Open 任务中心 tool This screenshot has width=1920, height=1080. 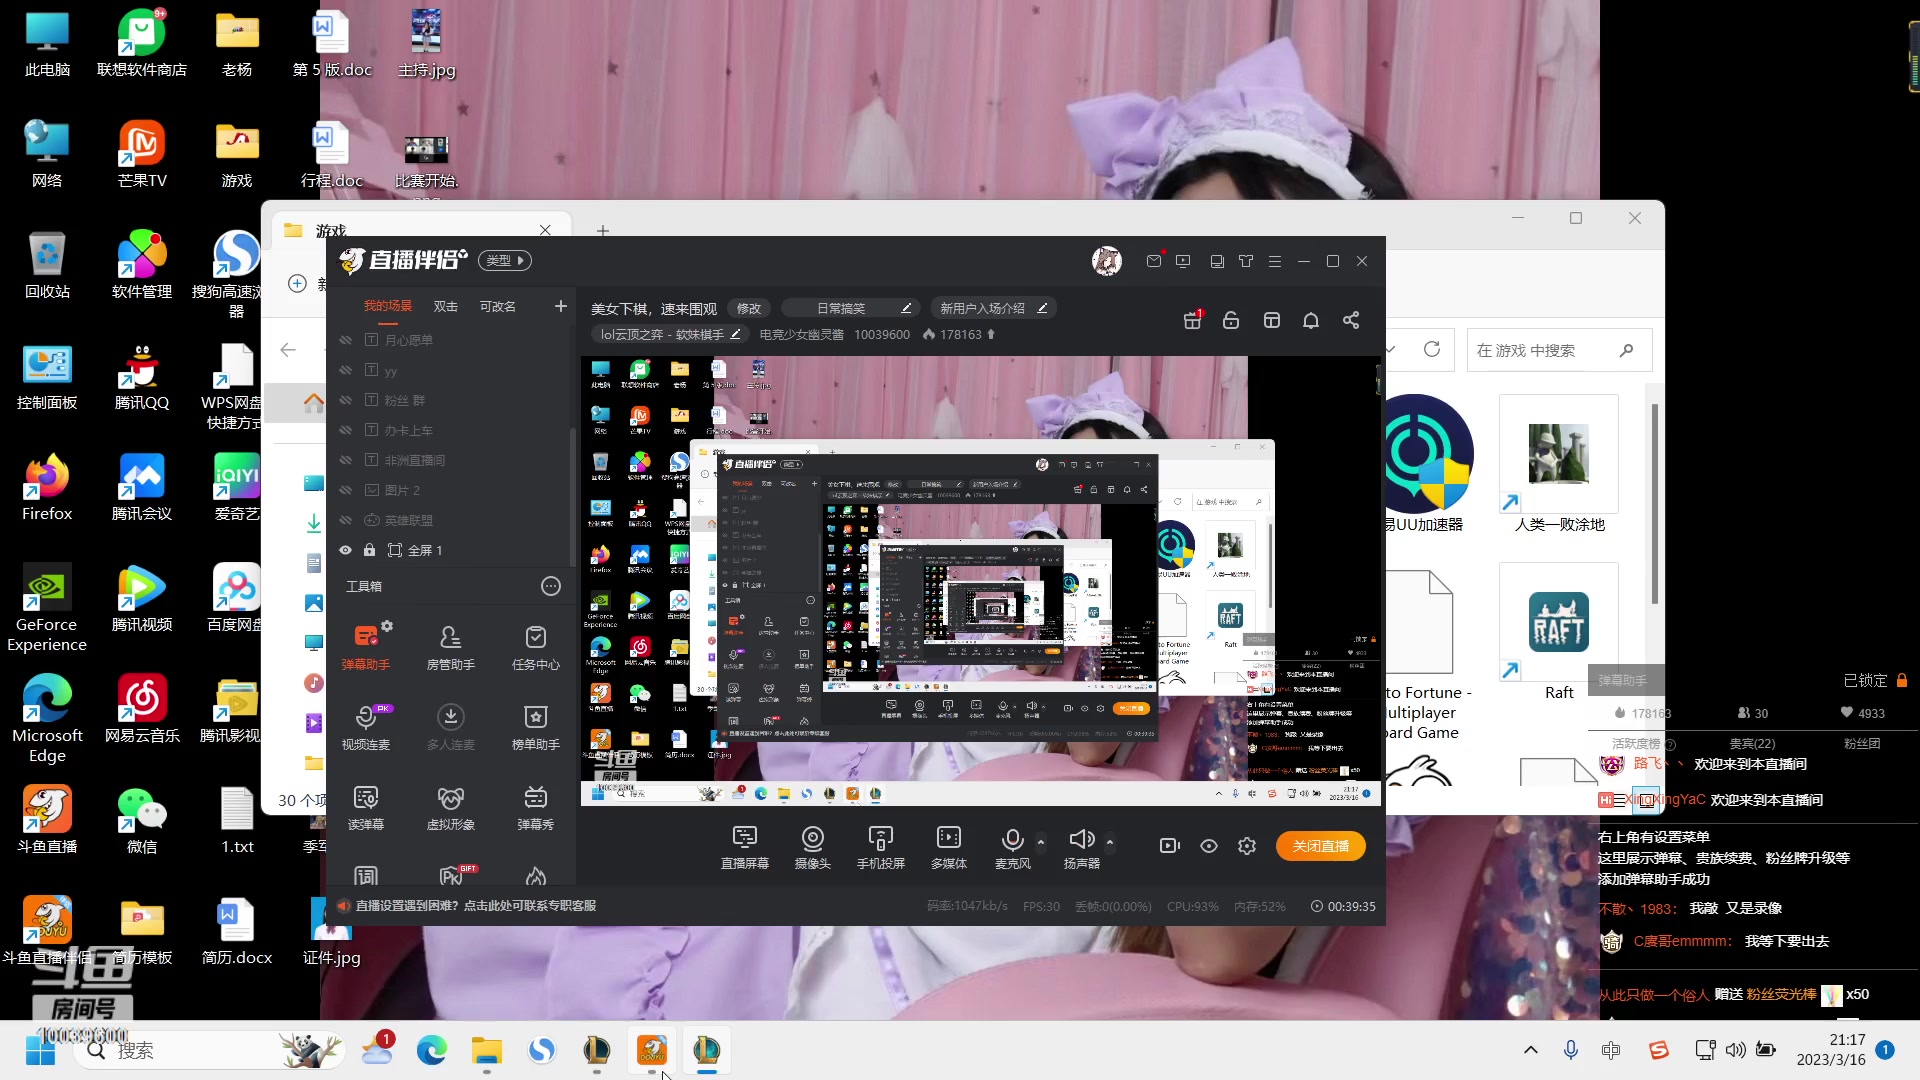click(x=536, y=646)
